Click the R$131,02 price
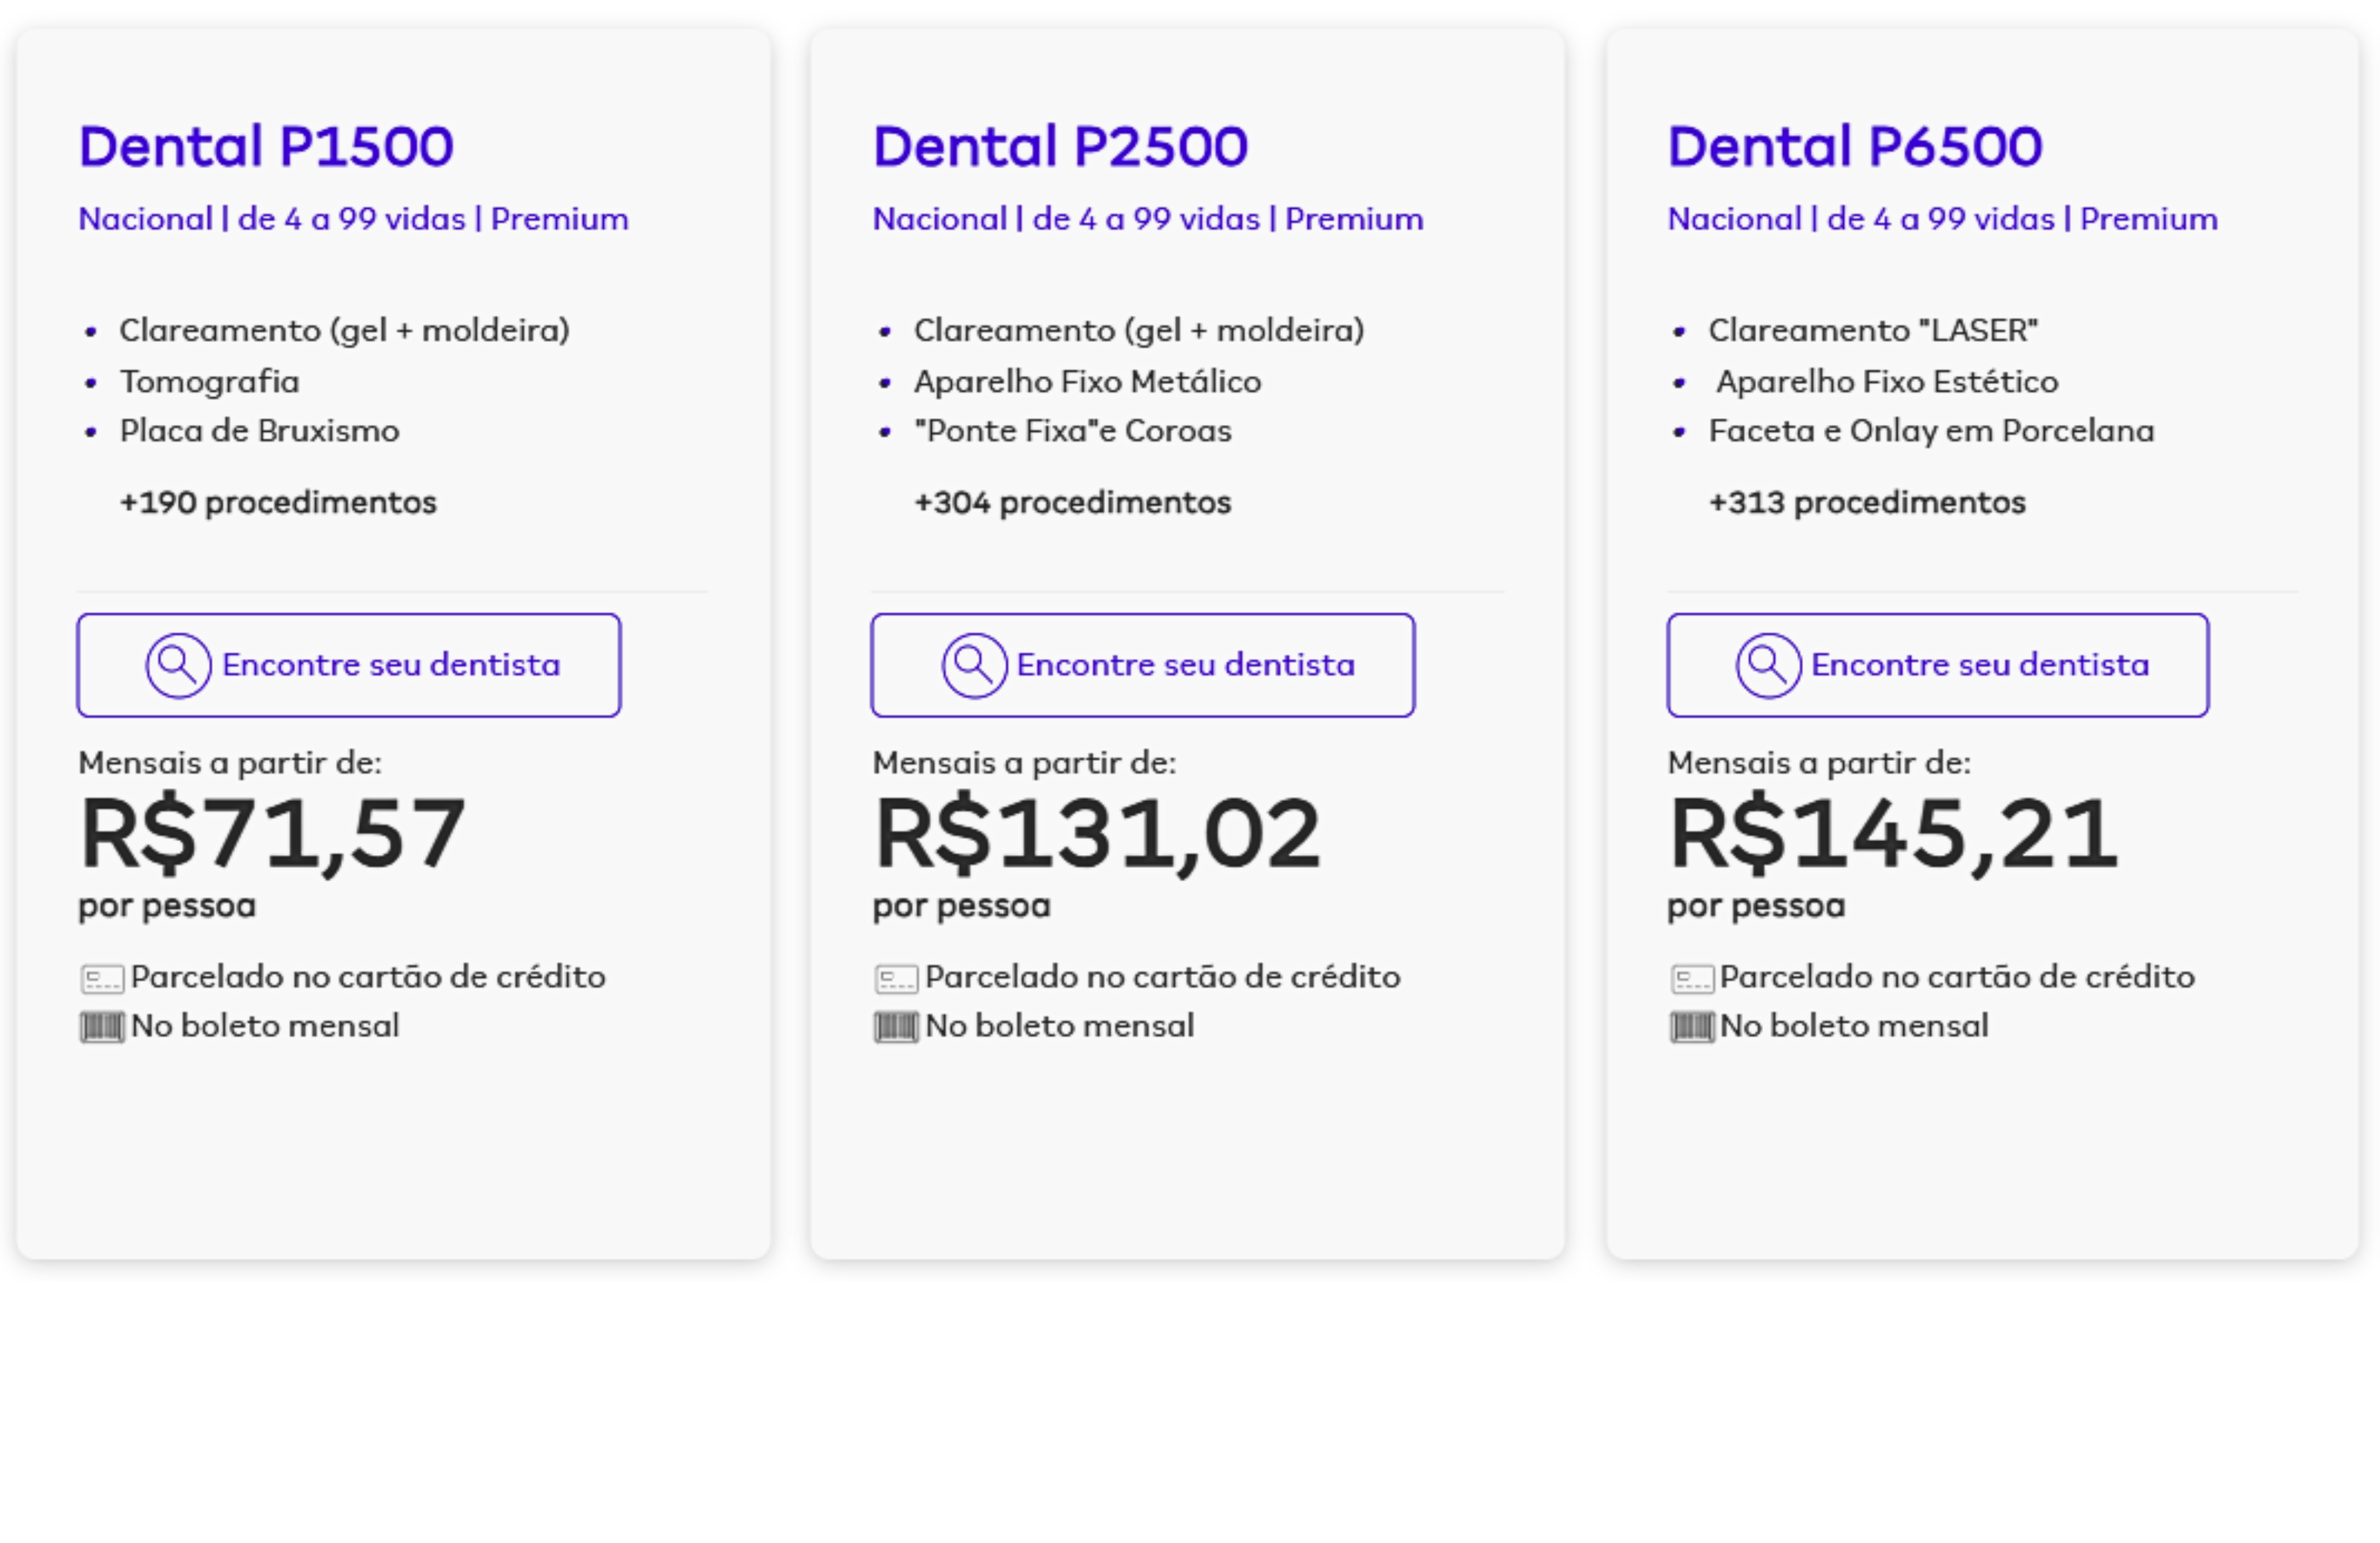This screenshot has height=1543, width=2380. 1097,834
